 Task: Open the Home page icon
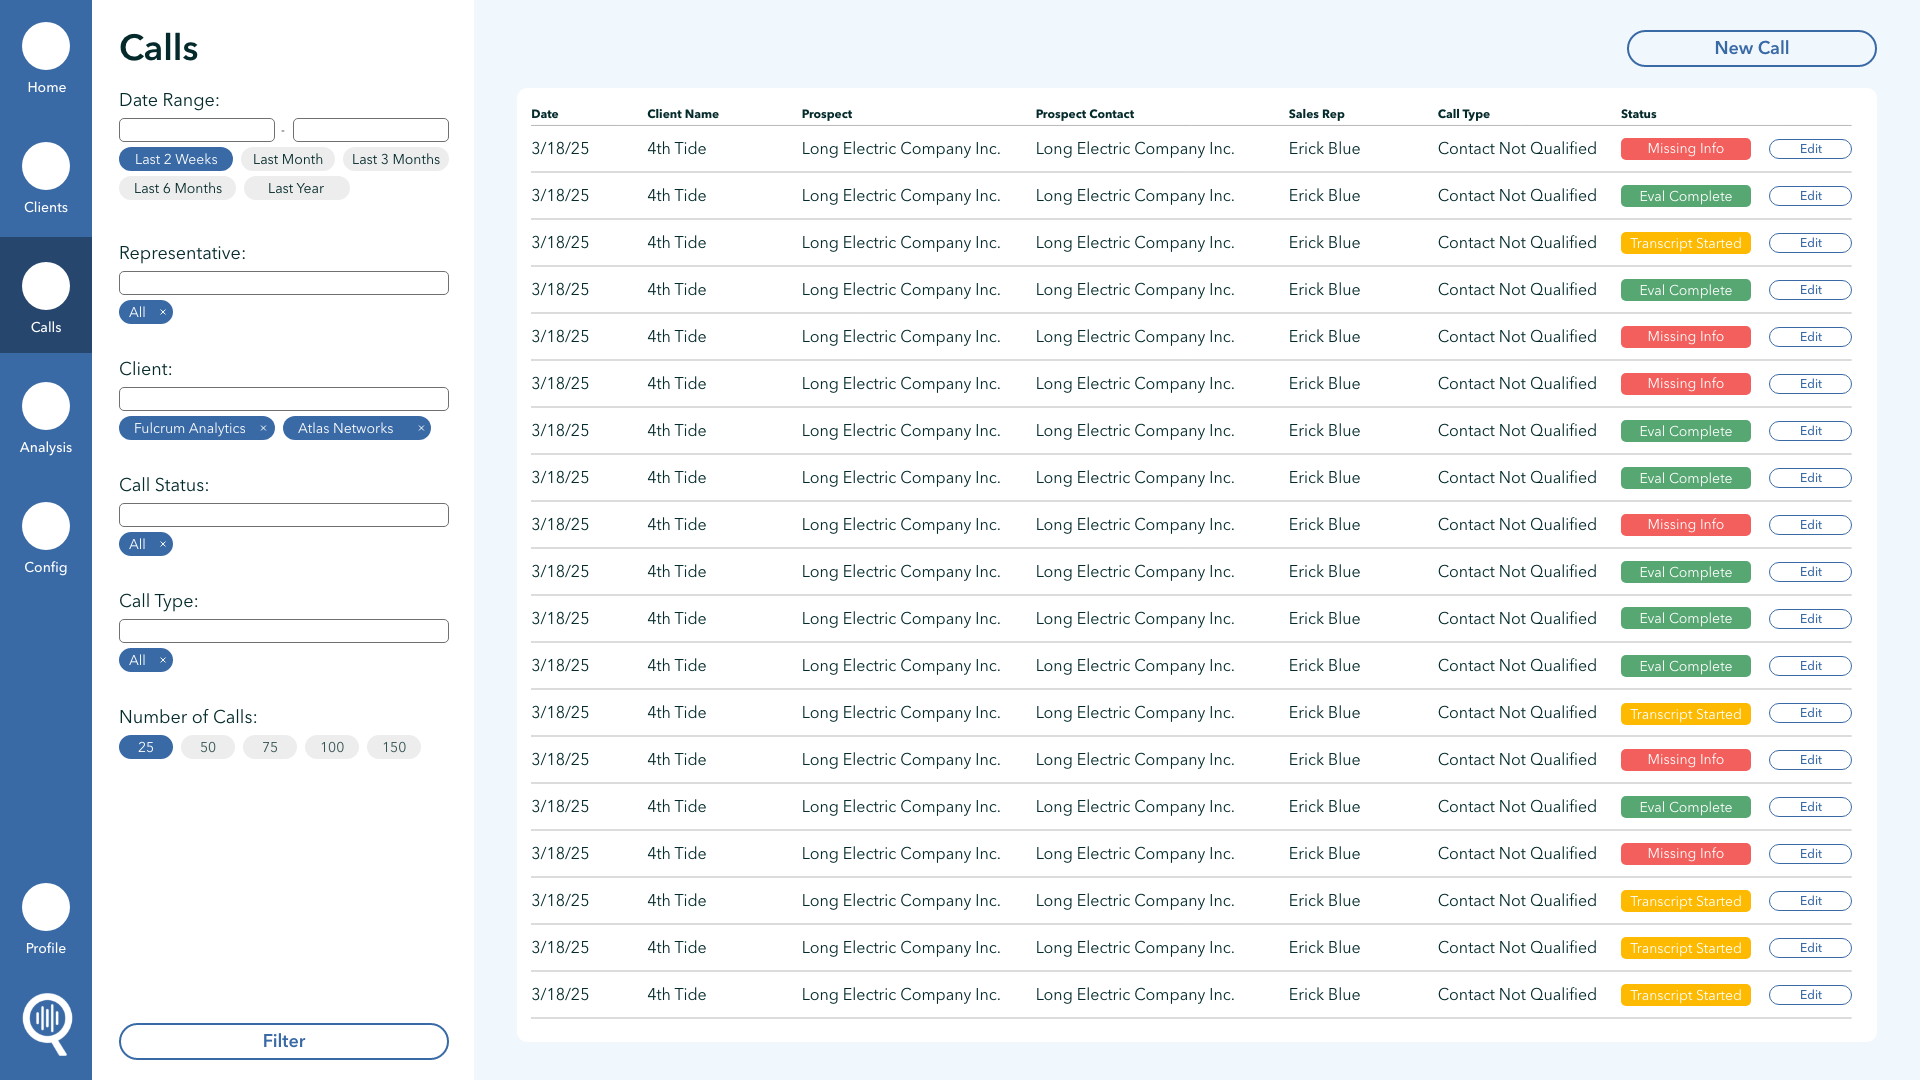click(x=46, y=47)
